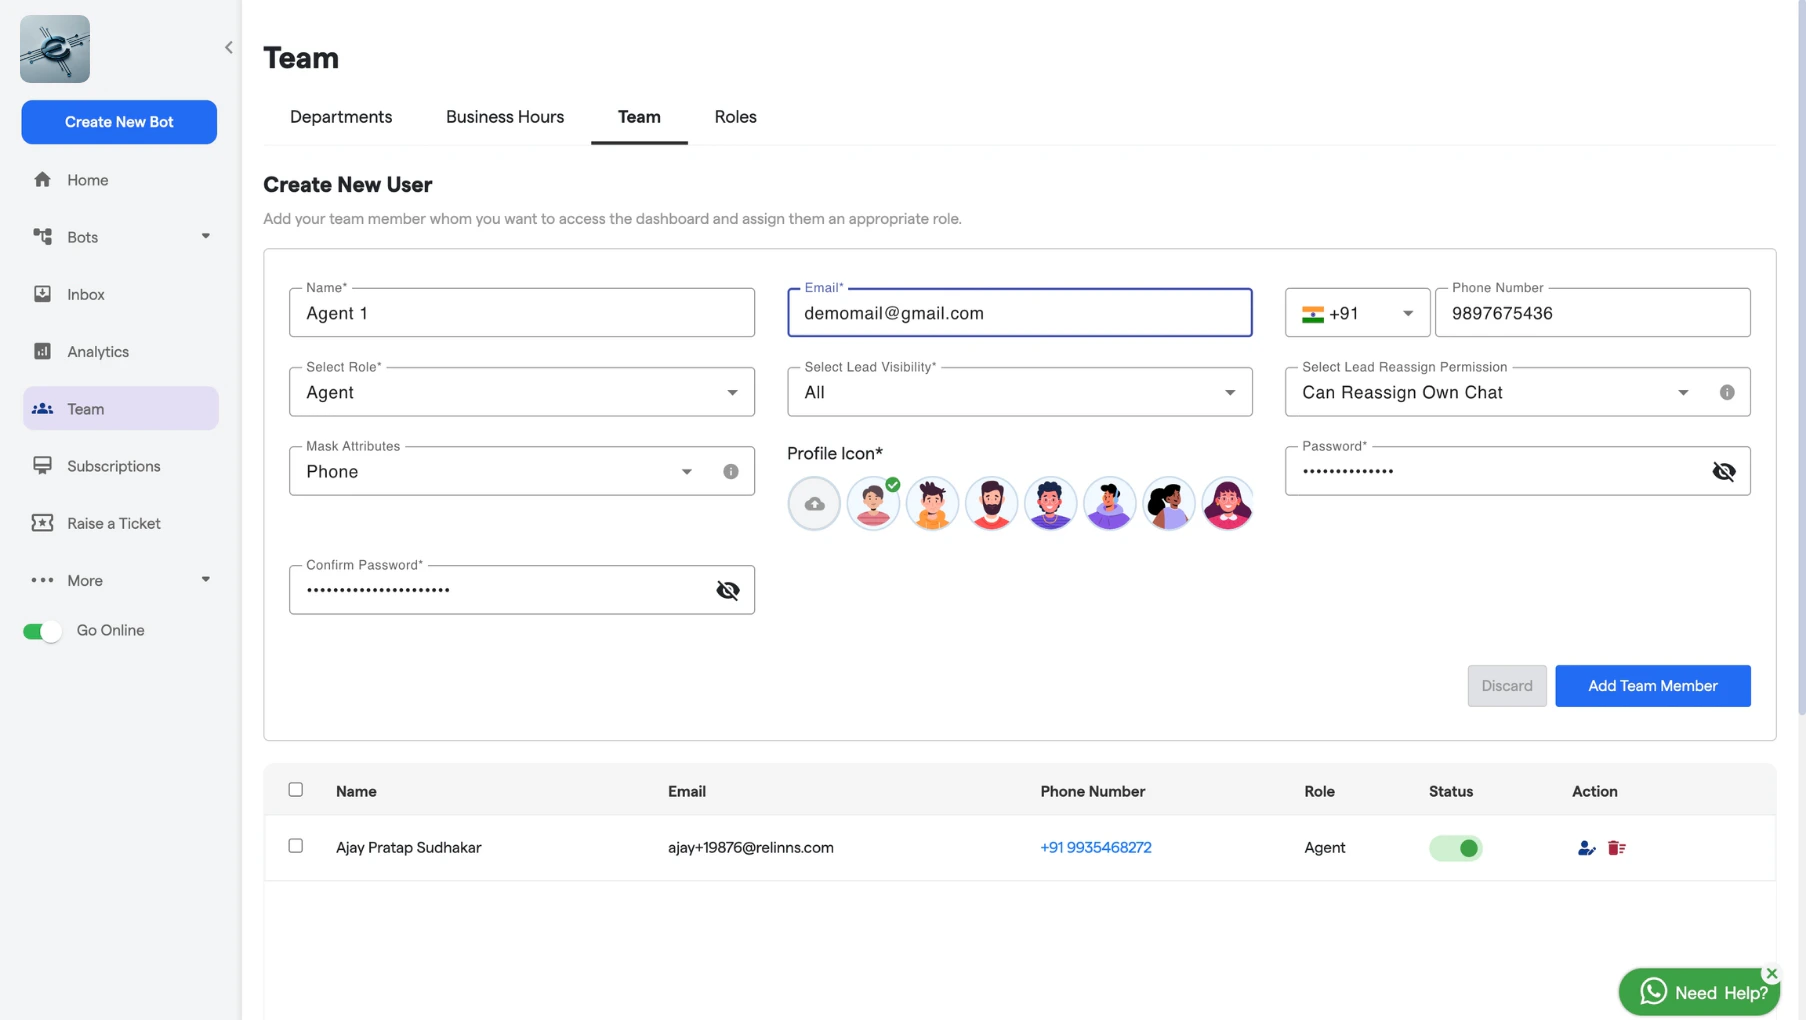Click the page vertical scrollbar
The image size is (1806, 1020).
(x=1801, y=358)
